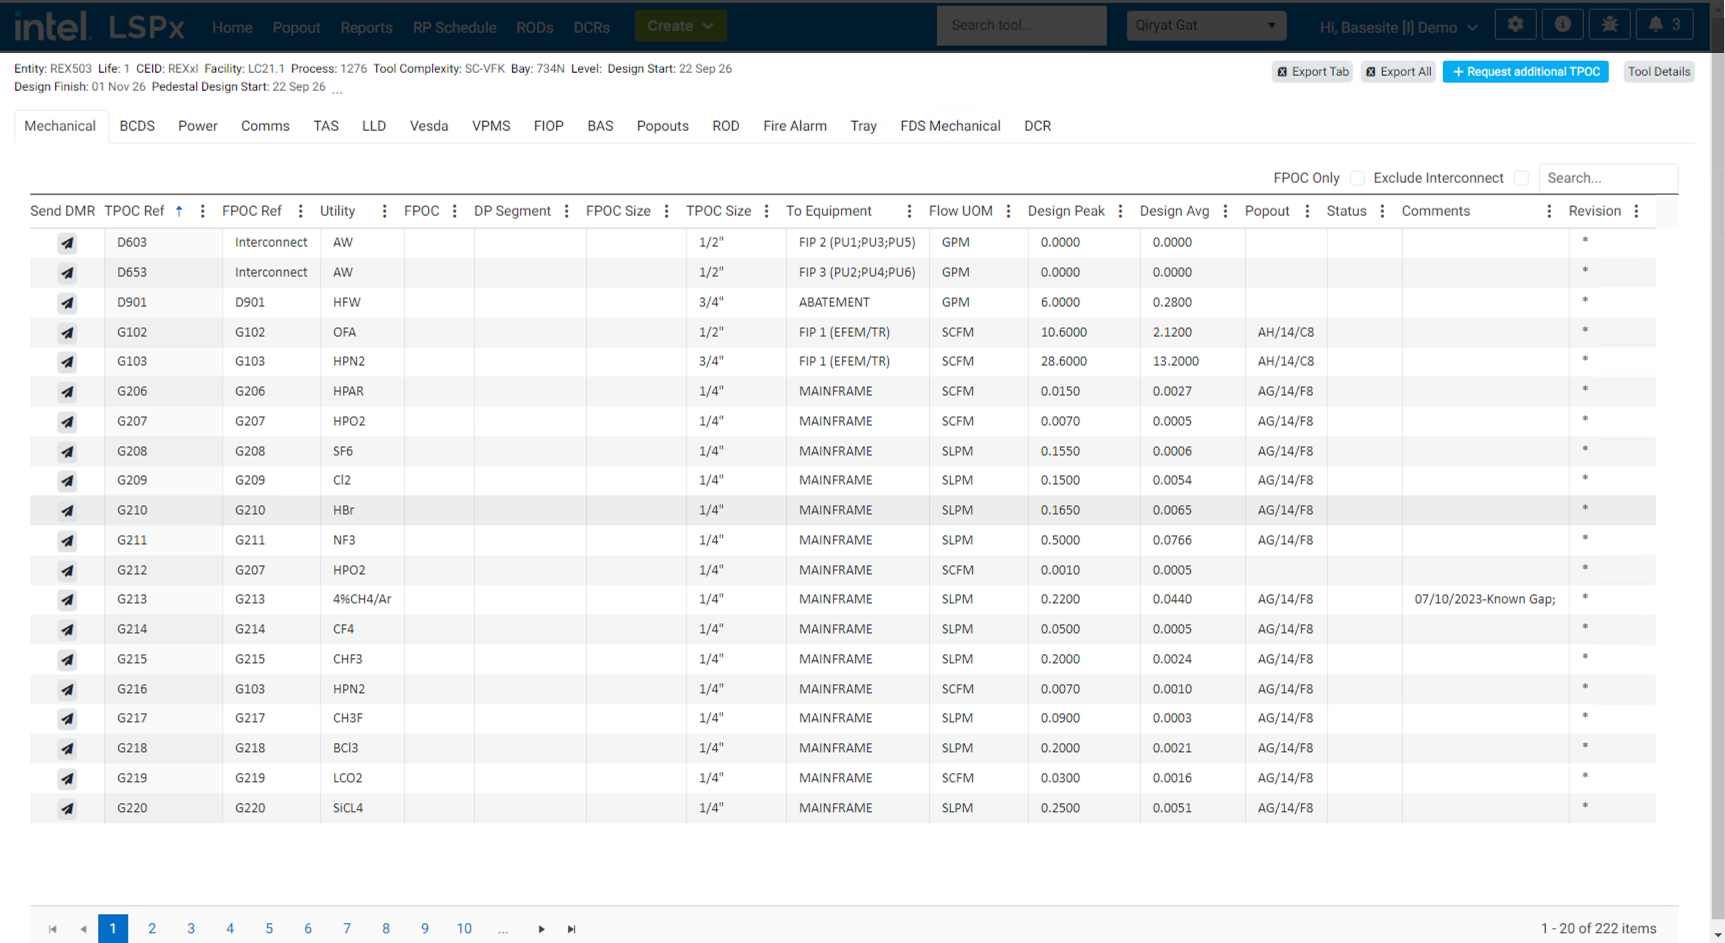
Task: Click Send DMR icon for G213
Action: [x=67, y=600]
